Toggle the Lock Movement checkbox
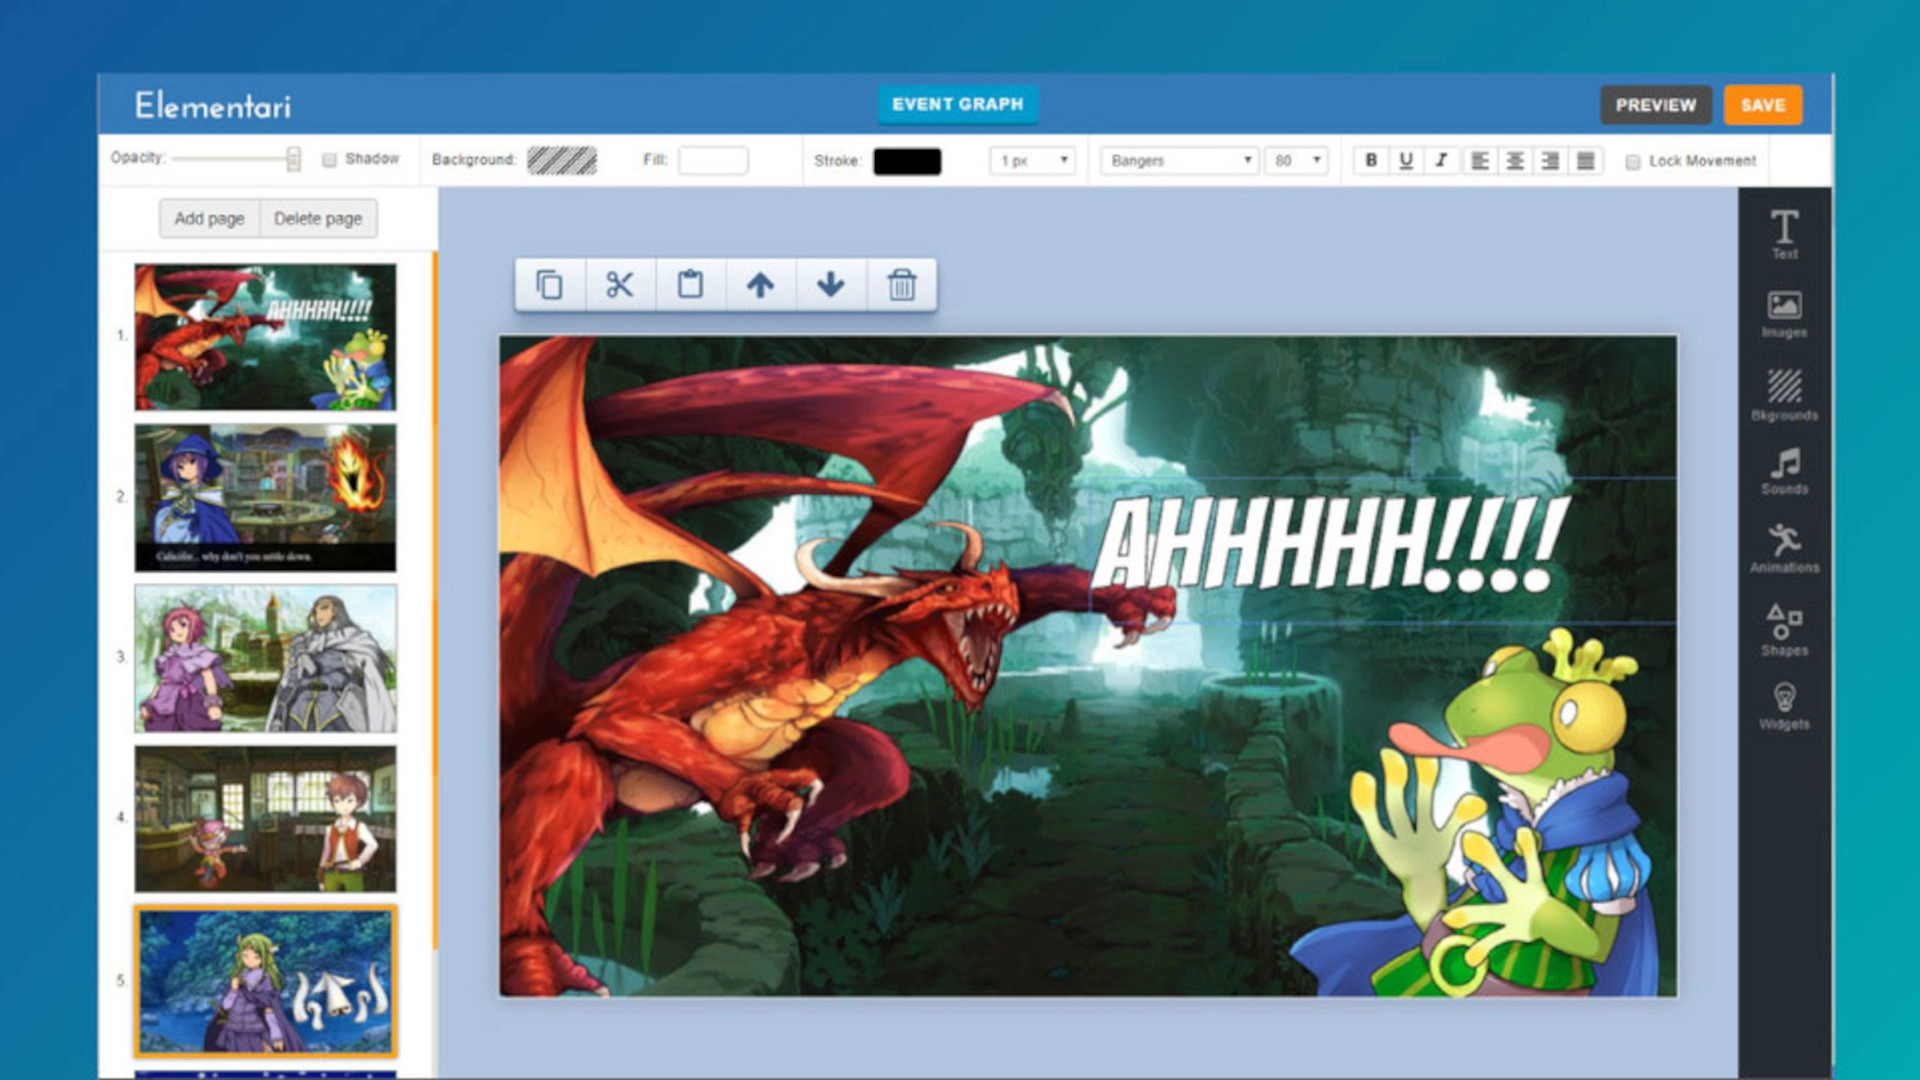Screen dimensions: 1920x1080 pos(1632,162)
